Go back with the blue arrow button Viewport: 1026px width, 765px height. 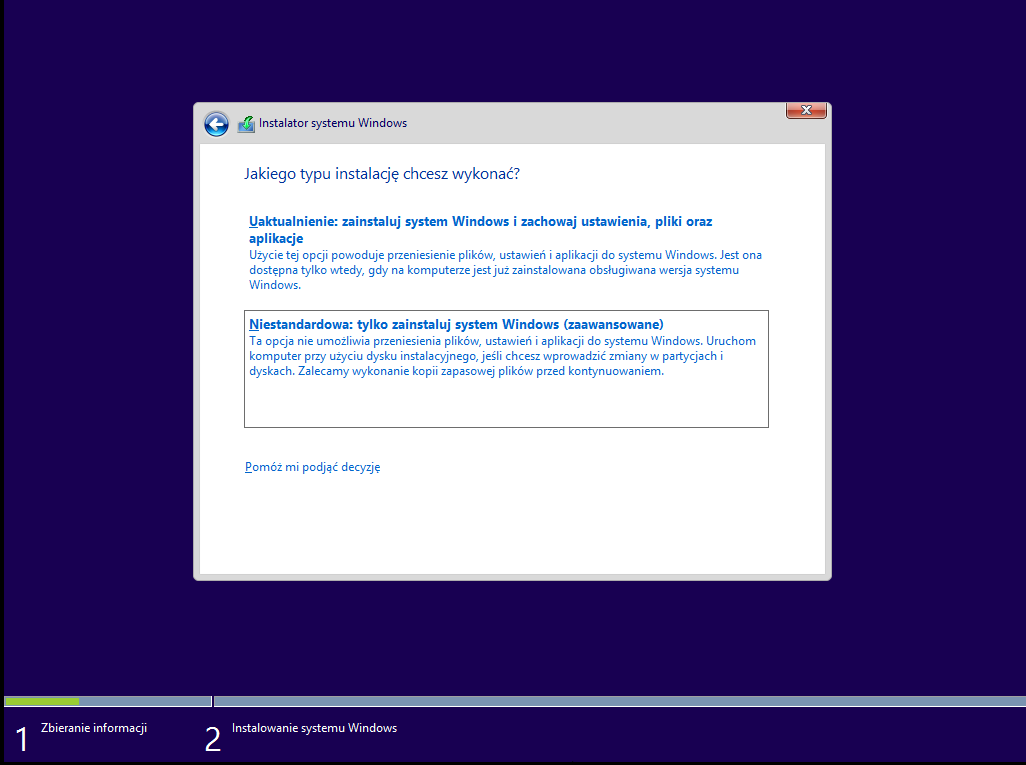pyautogui.click(x=216, y=124)
